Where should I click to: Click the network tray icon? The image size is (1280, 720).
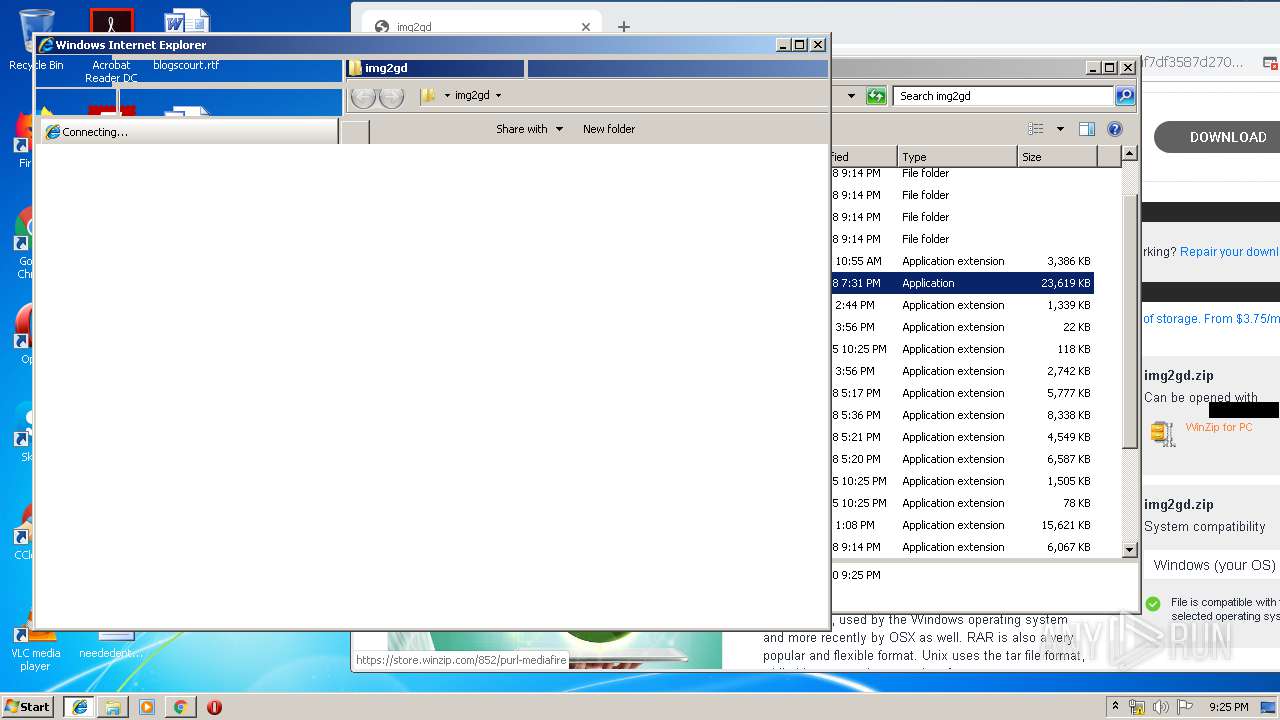[x=1137, y=707]
